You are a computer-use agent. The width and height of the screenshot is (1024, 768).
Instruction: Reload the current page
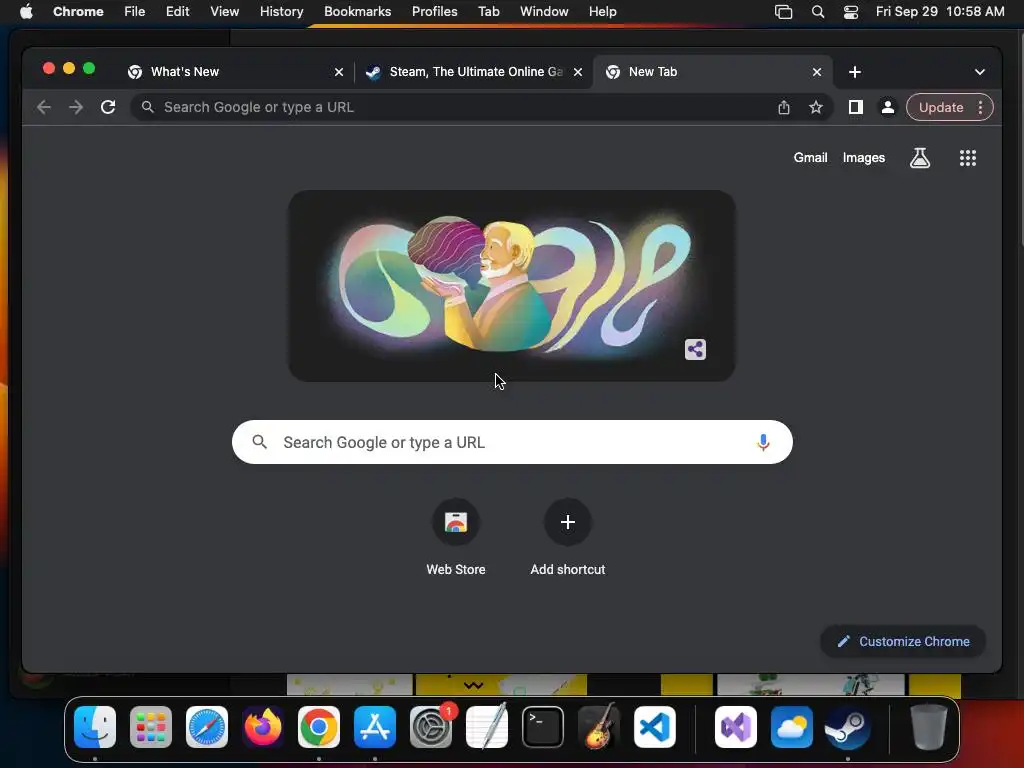pyautogui.click(x=108, y=107)
